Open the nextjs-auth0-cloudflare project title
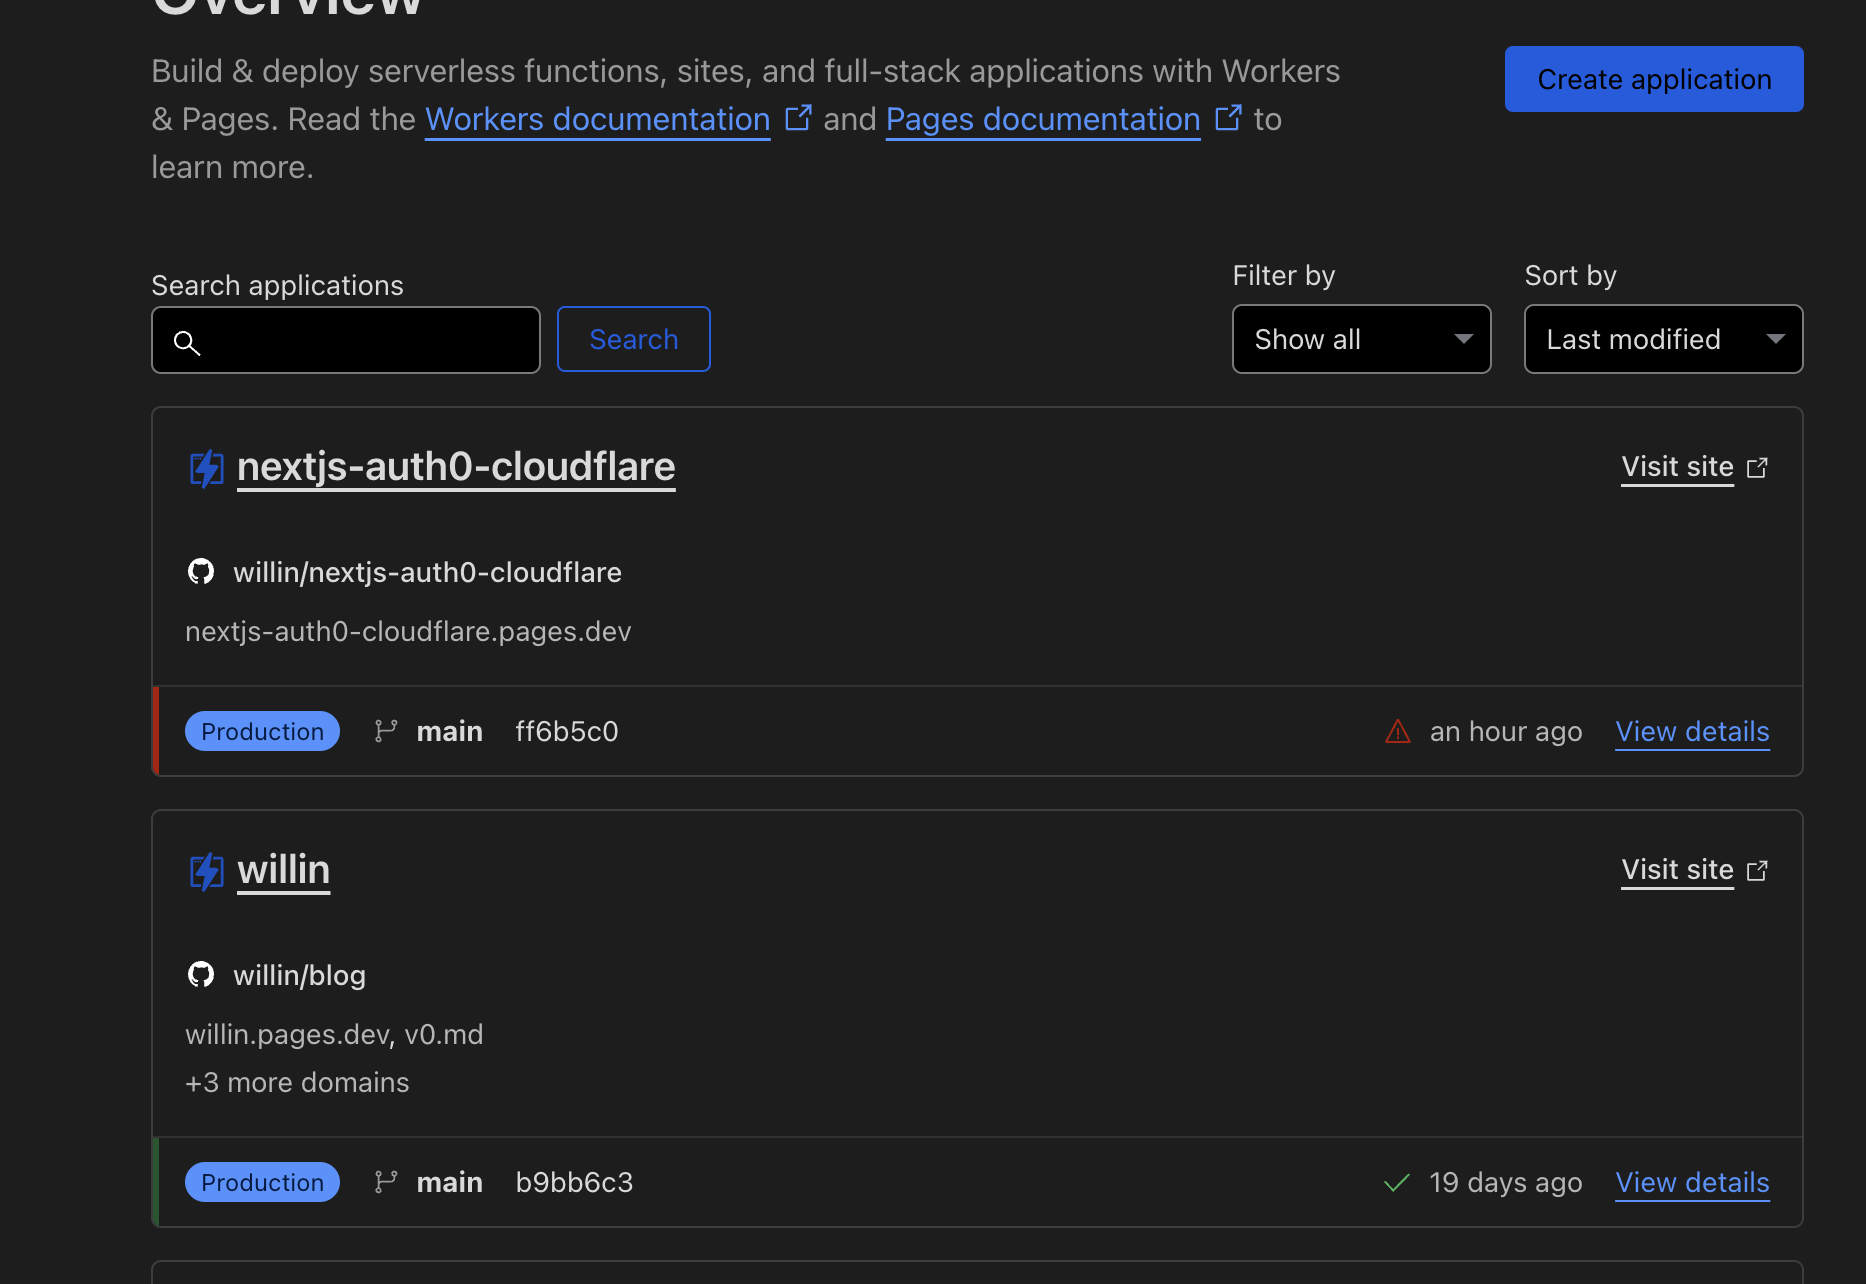 (x=456, y=467)
